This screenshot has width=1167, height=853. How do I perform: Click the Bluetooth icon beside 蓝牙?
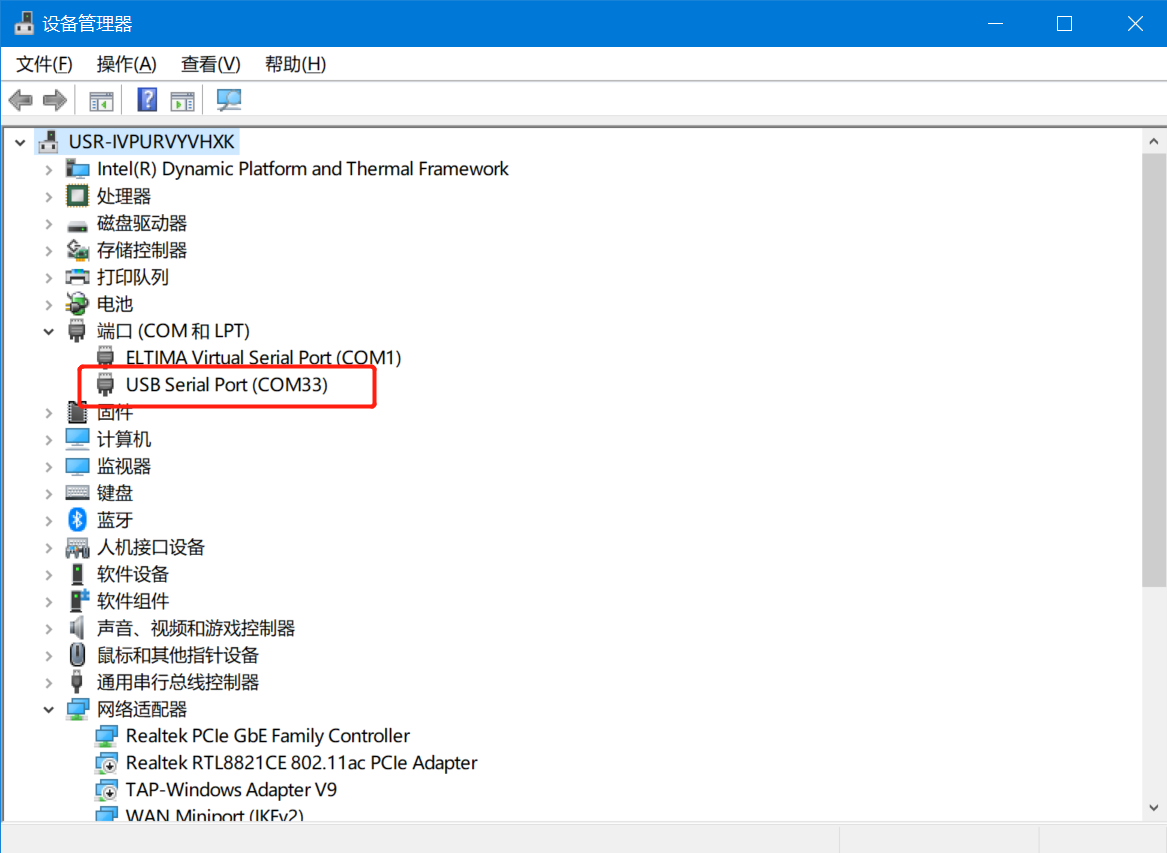[x=77, y=520]
